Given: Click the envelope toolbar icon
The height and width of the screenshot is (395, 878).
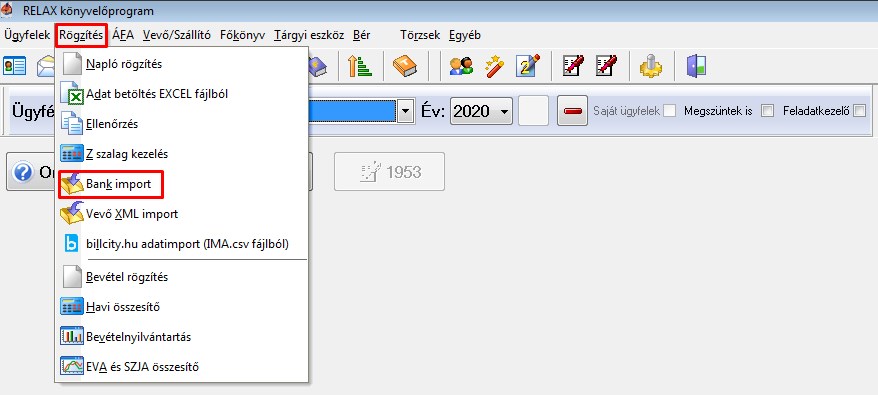Looking at the screenshot, I should coord(45,66).
